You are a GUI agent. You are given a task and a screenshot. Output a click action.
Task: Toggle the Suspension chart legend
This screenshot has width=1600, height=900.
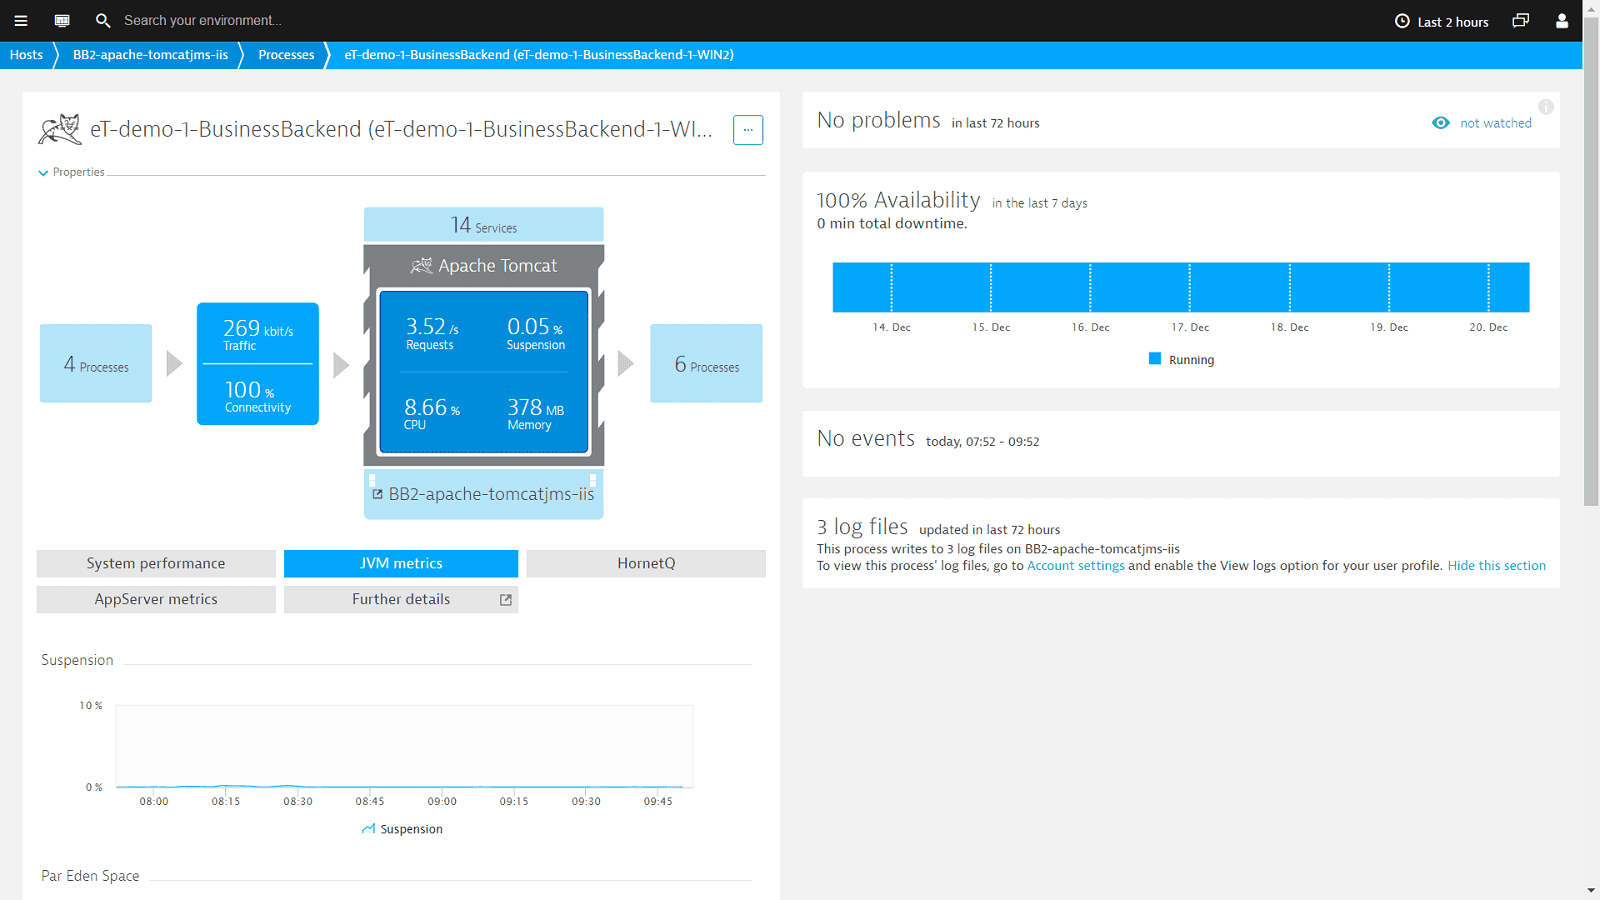pyautogui.click(x=402, y=829)
